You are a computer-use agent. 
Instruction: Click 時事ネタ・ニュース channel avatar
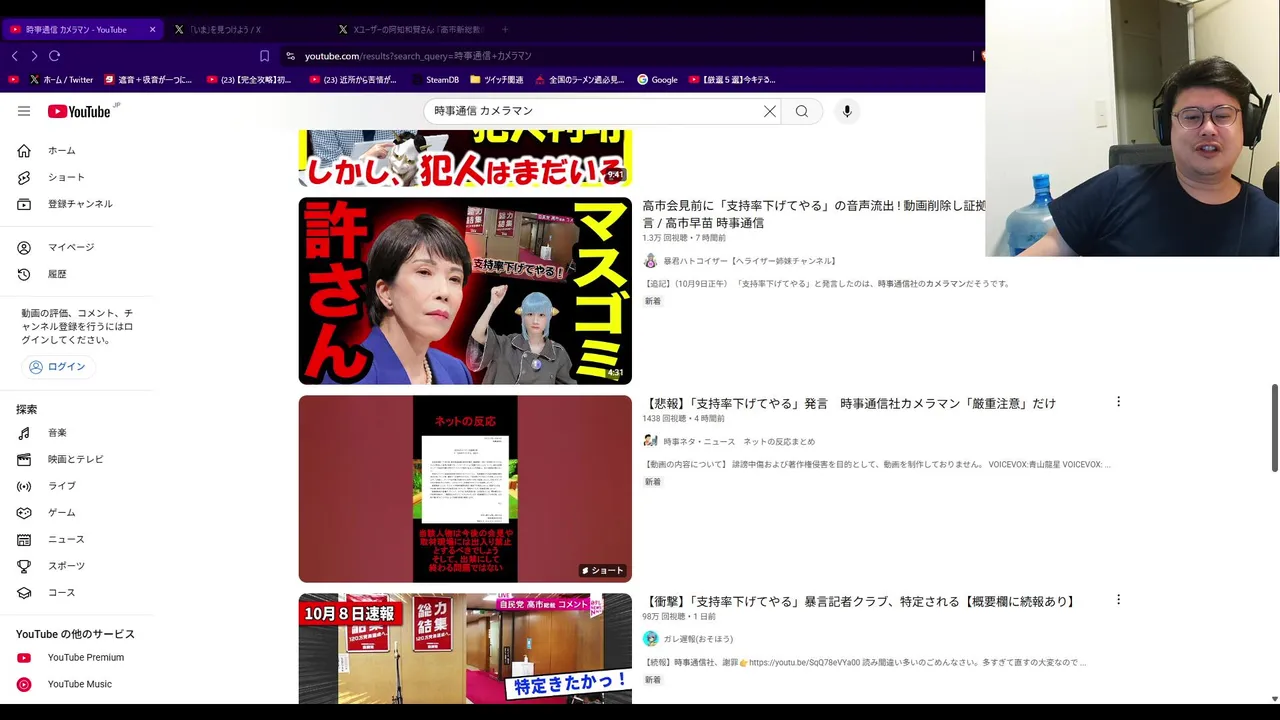coord(650,441)
